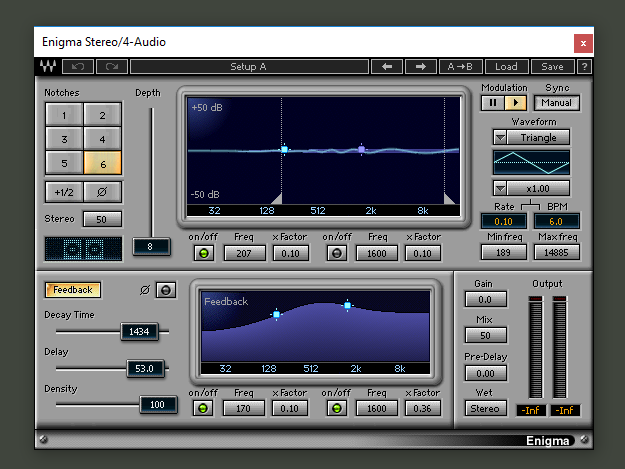Select the second node on Feedback graph
The width and height of the screenshot is (625, 469).
[x=347, y=305]
